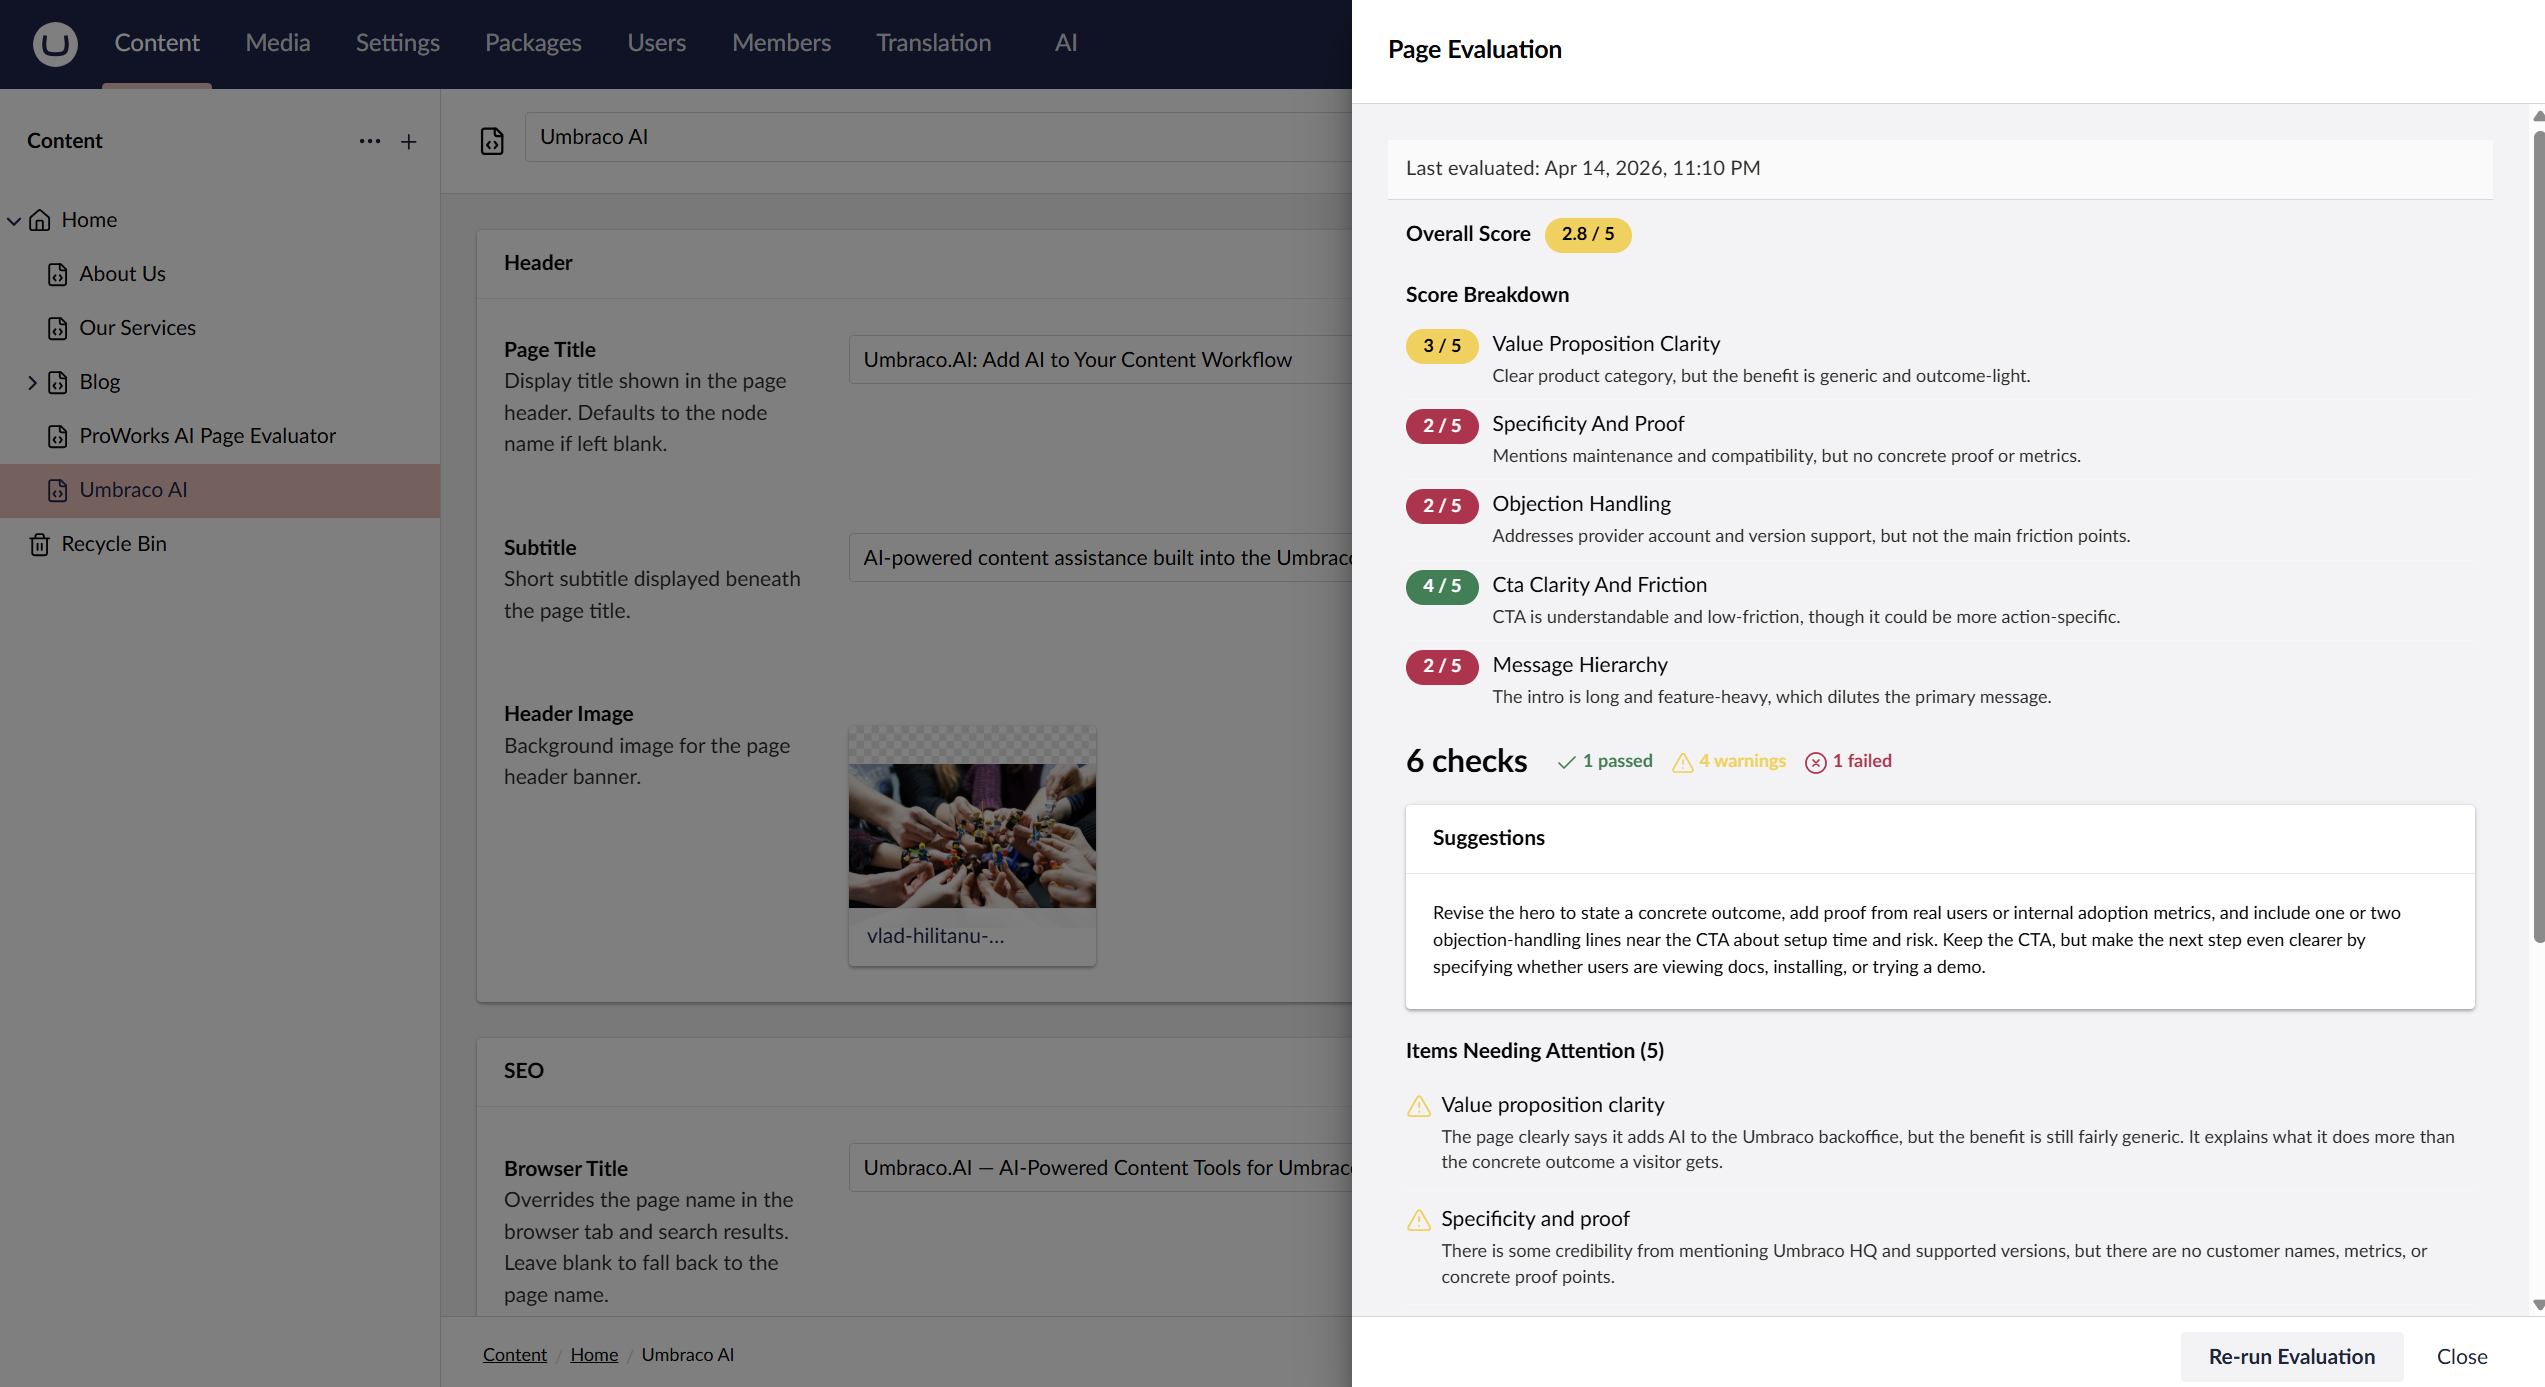
Task: Click the '4 warnings' text
Action: tap(1742, 761)
